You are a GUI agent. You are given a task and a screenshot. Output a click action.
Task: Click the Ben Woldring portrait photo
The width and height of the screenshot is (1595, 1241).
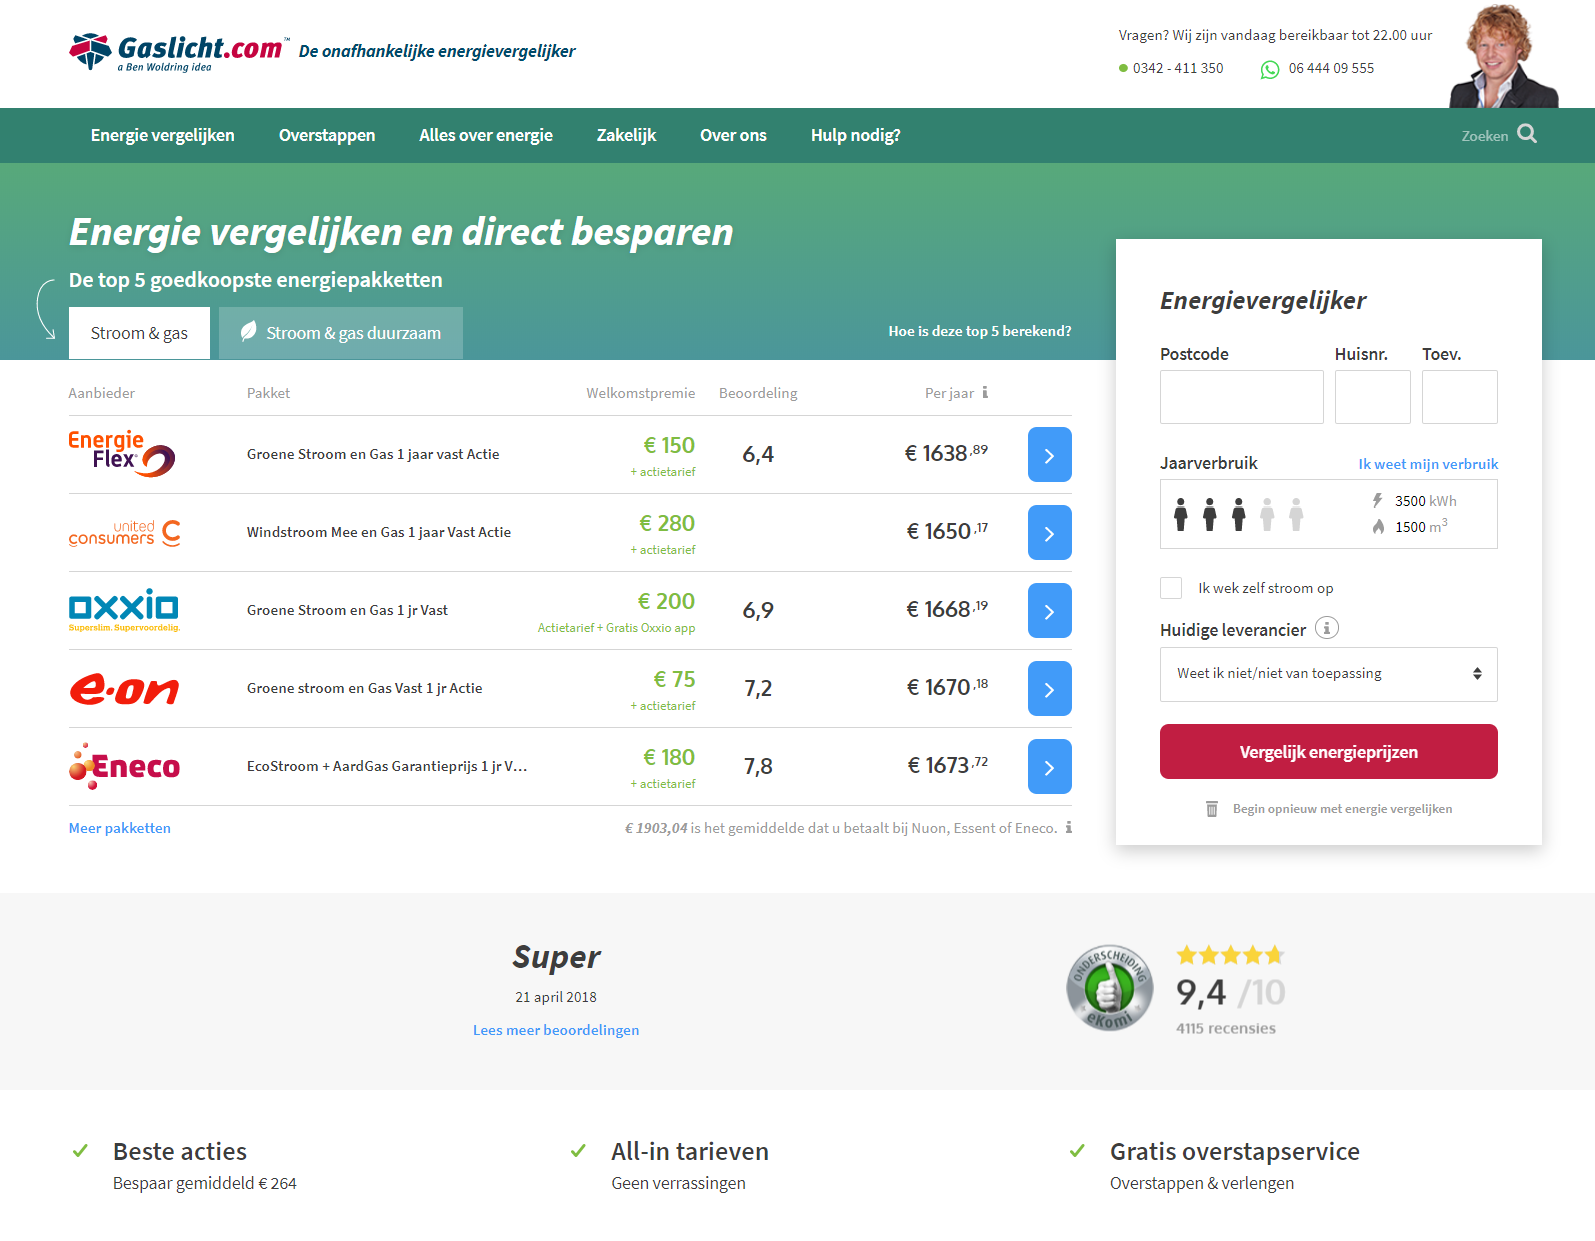1503,55
